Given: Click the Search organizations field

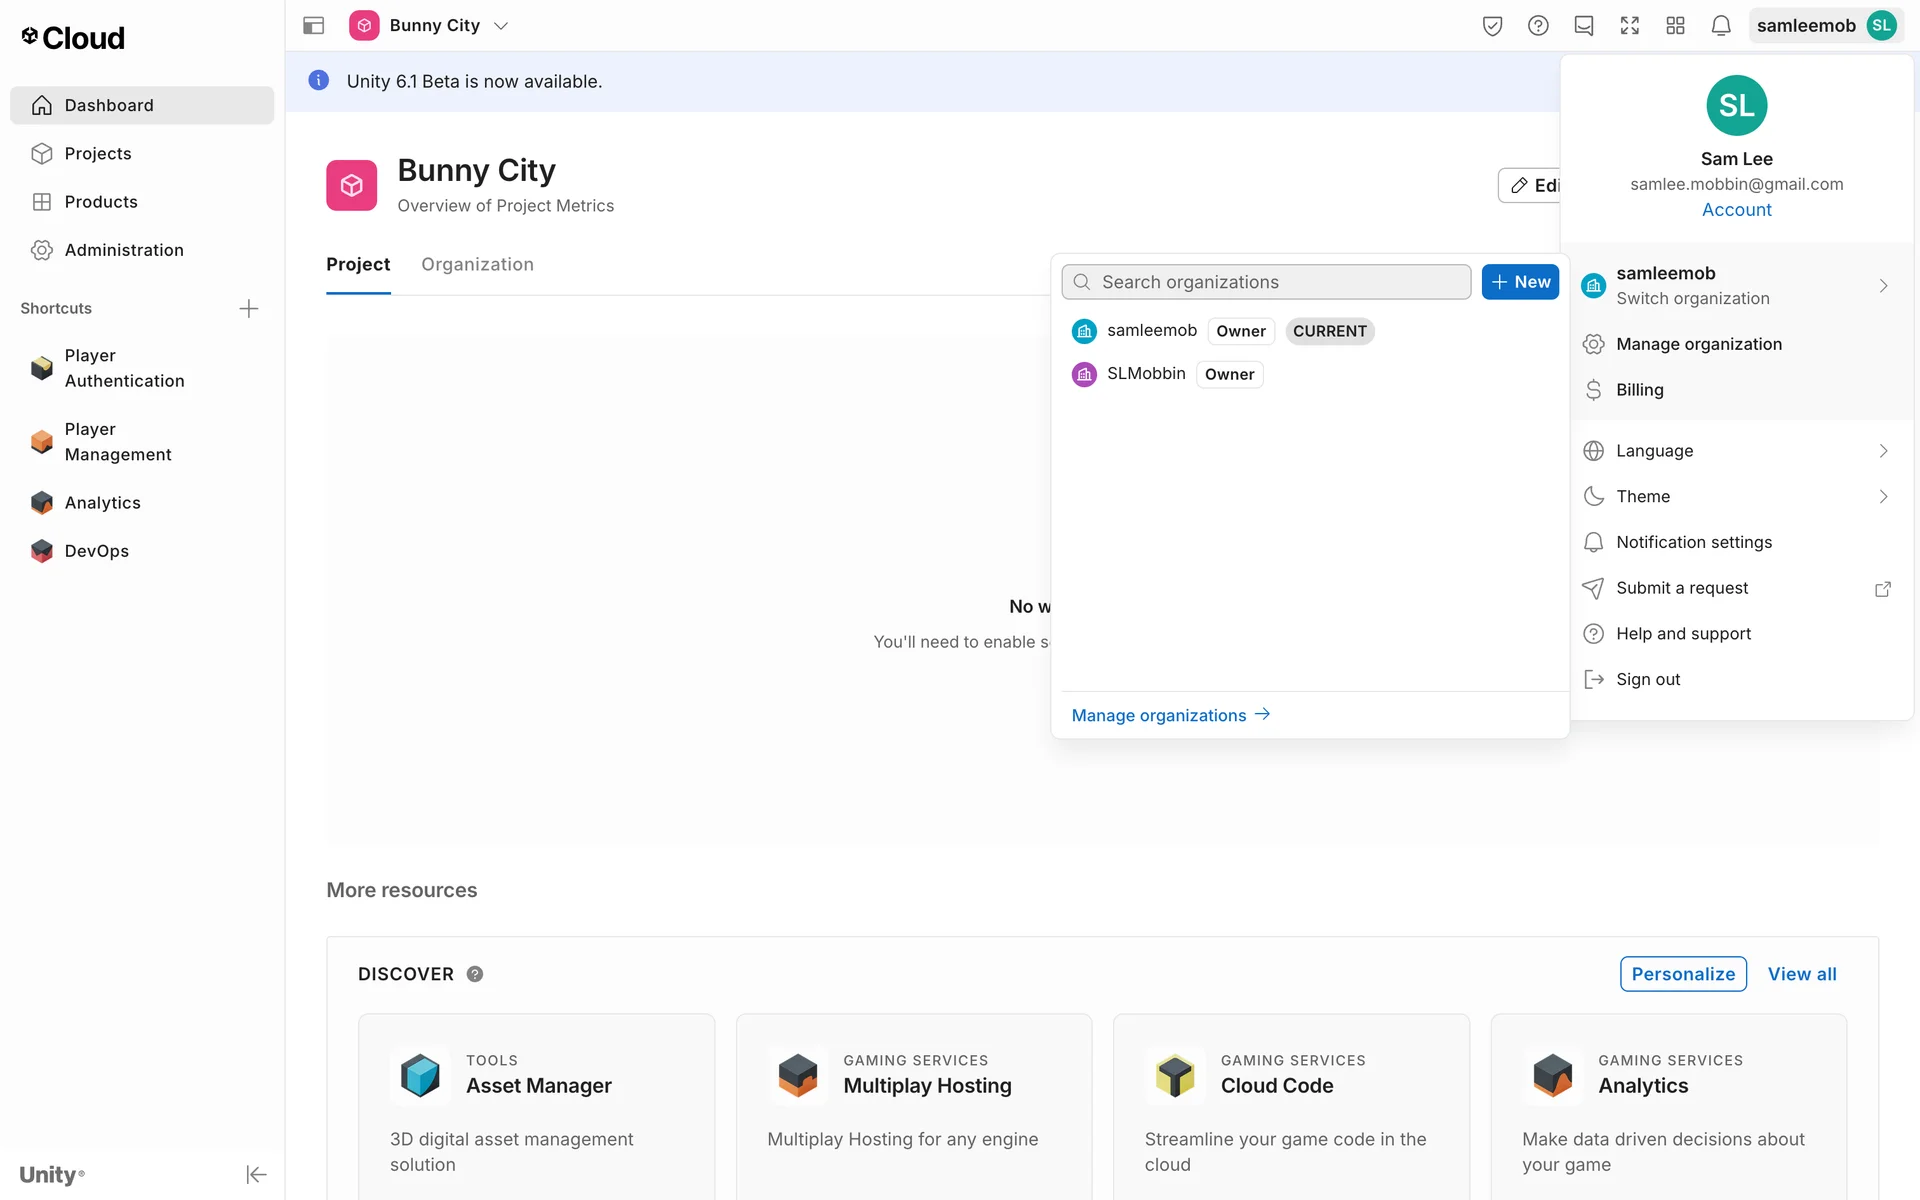Looking at the screenshot, I should tap(1266, 282).
